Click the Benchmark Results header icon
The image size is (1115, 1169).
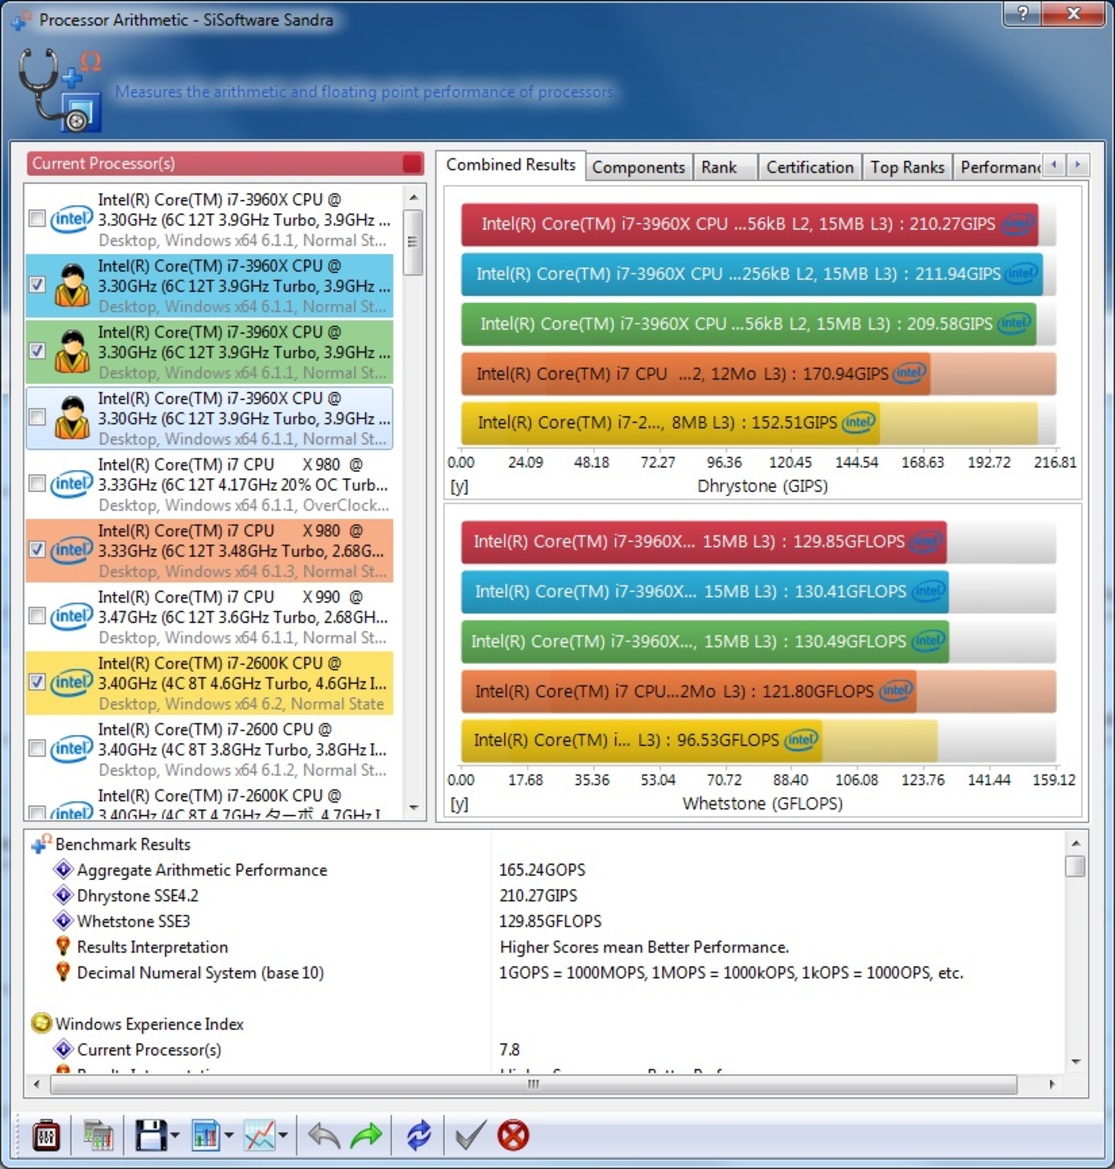[x=41, y=843]
